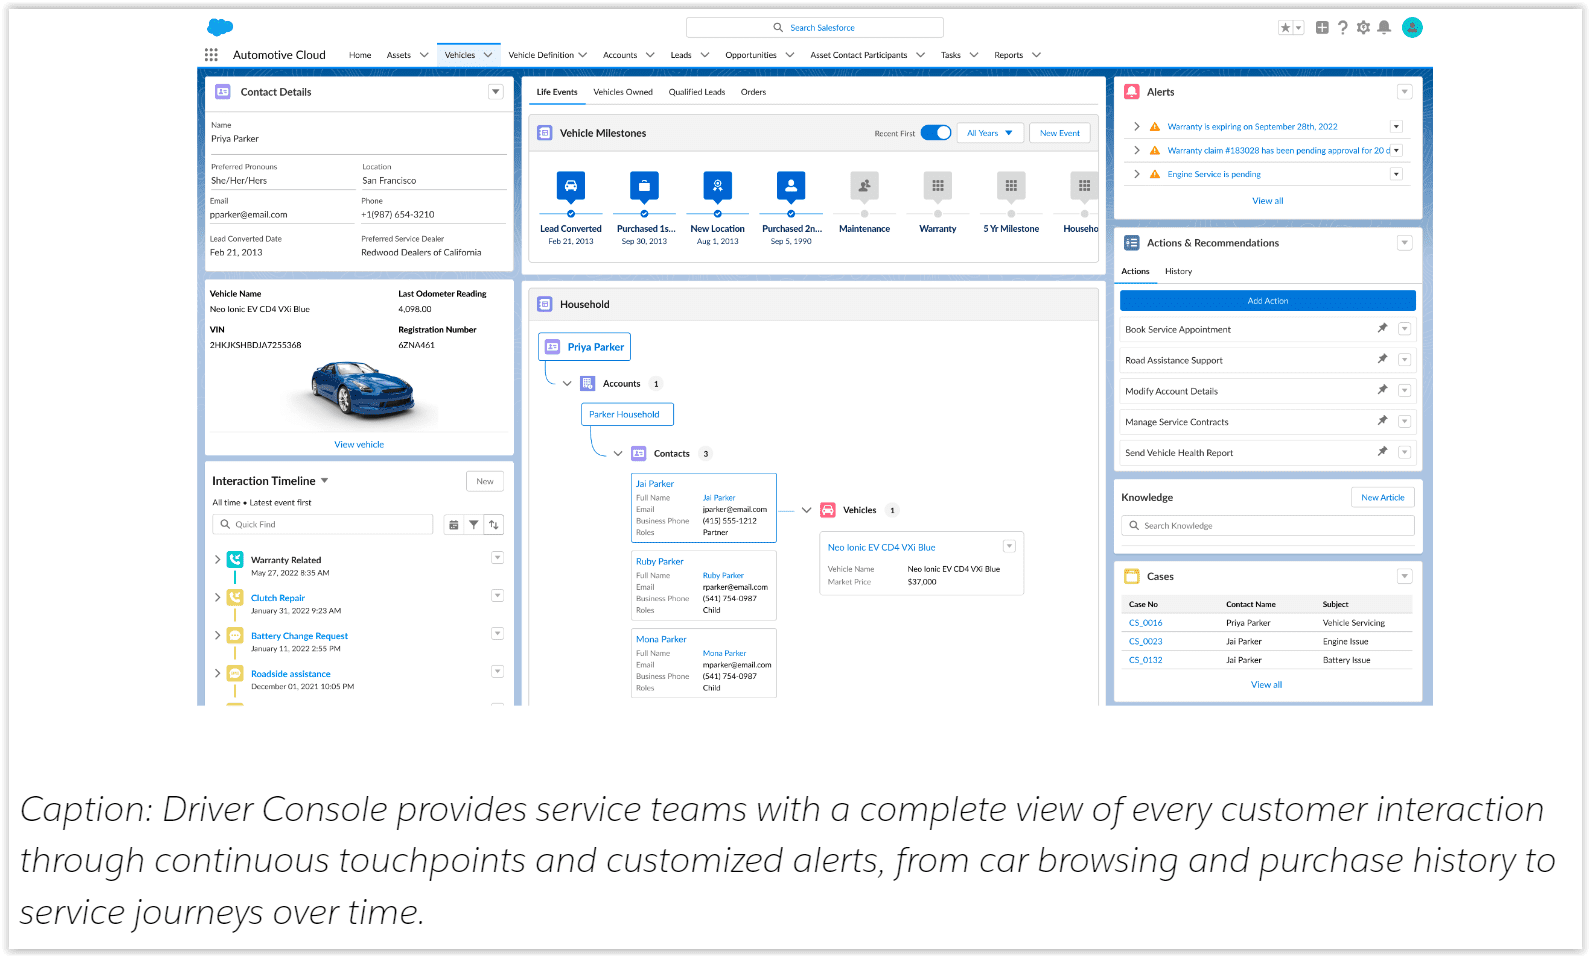Open the Roadside assistance timeline link
Viewport: 1590px width, 957px height.
point(291,674)
